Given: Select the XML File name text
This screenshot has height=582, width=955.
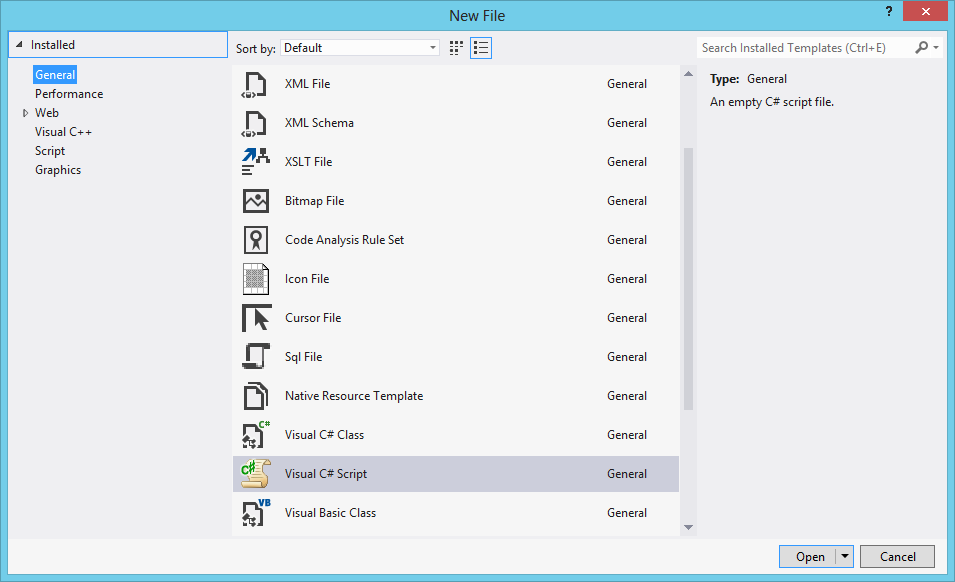Looking at the screenshot, I should coord(308,84).
